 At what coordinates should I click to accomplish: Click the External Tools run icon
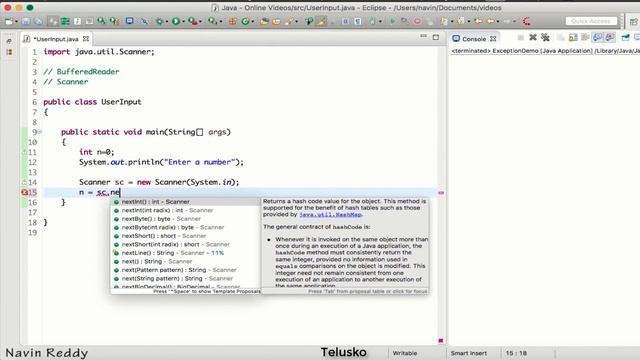[x=213, y=21]
